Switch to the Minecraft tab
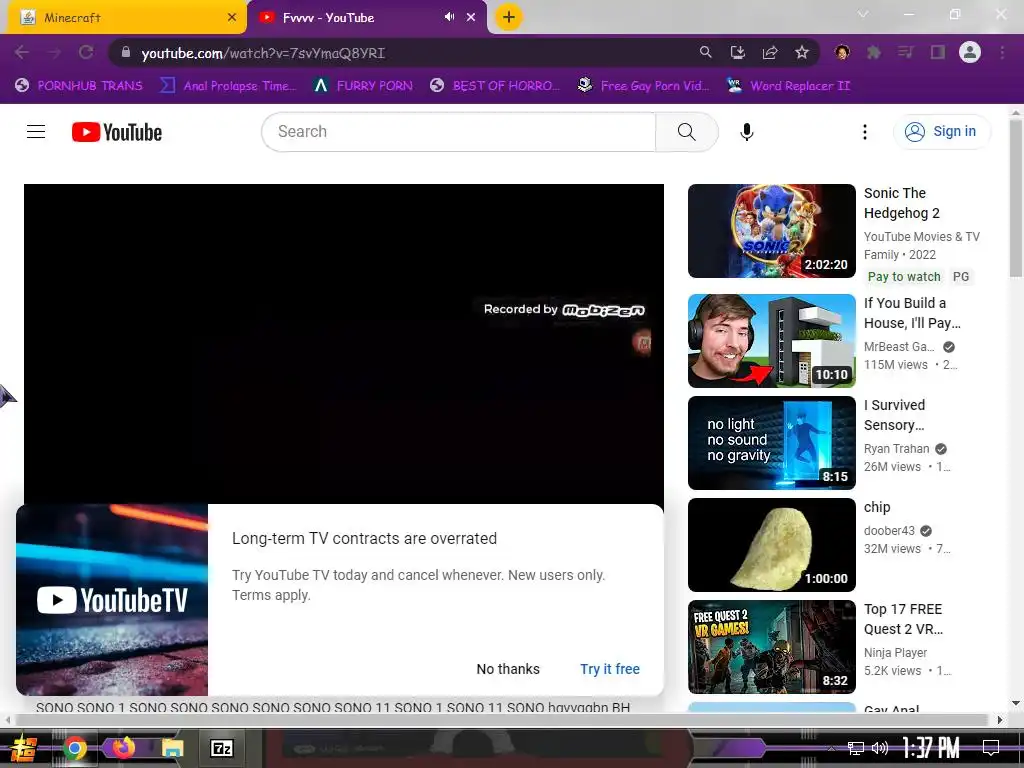 click(x=124, y=18)
